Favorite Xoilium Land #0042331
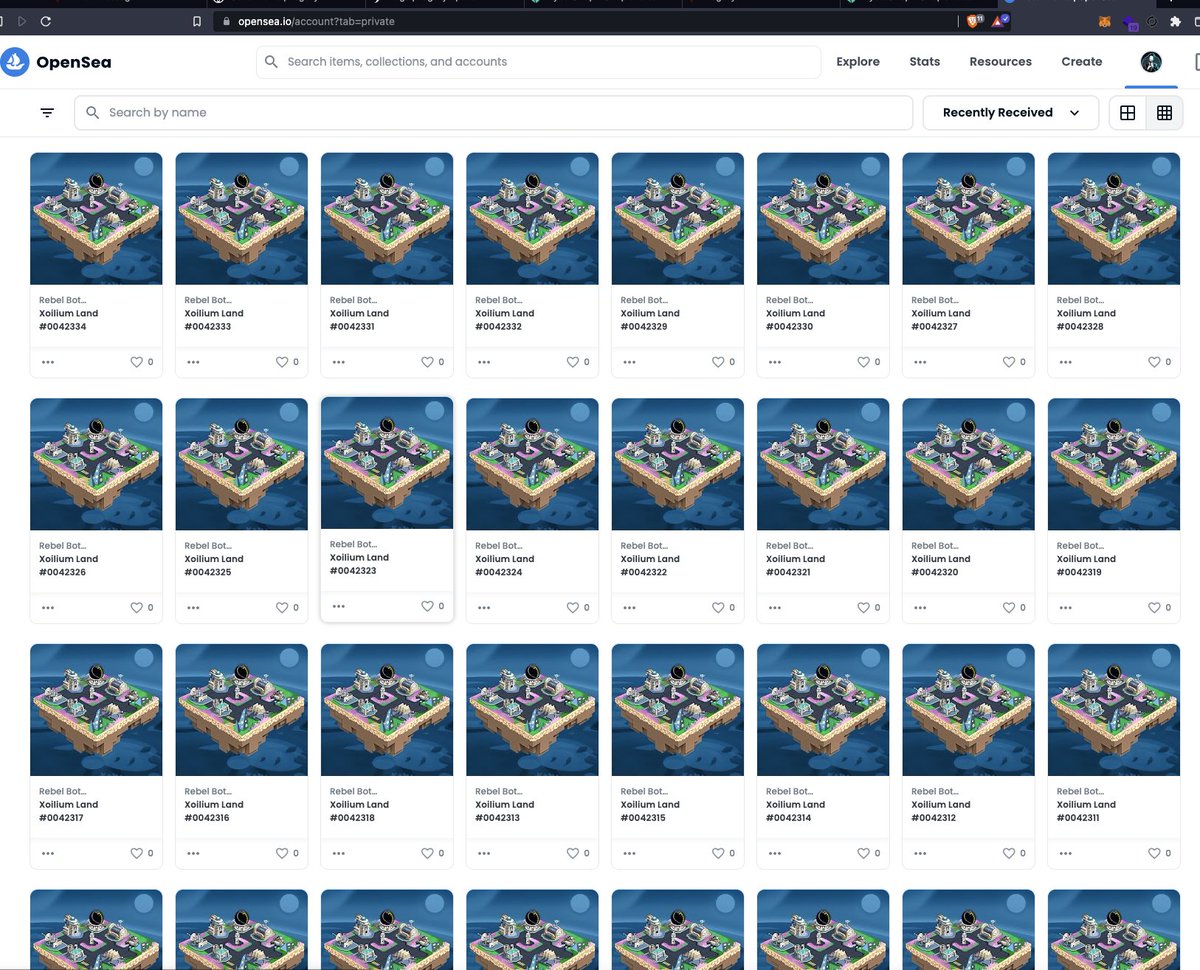 [x=428, y=362]
